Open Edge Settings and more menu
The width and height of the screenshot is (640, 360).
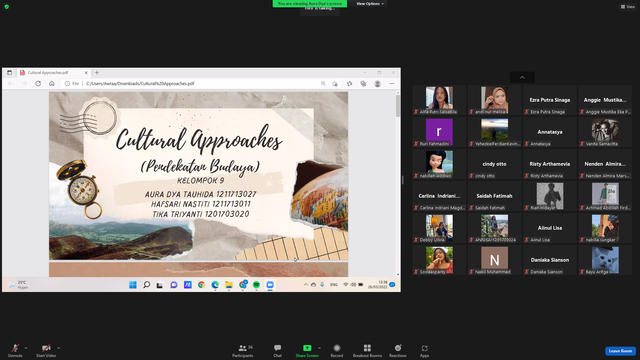point(392,83)
